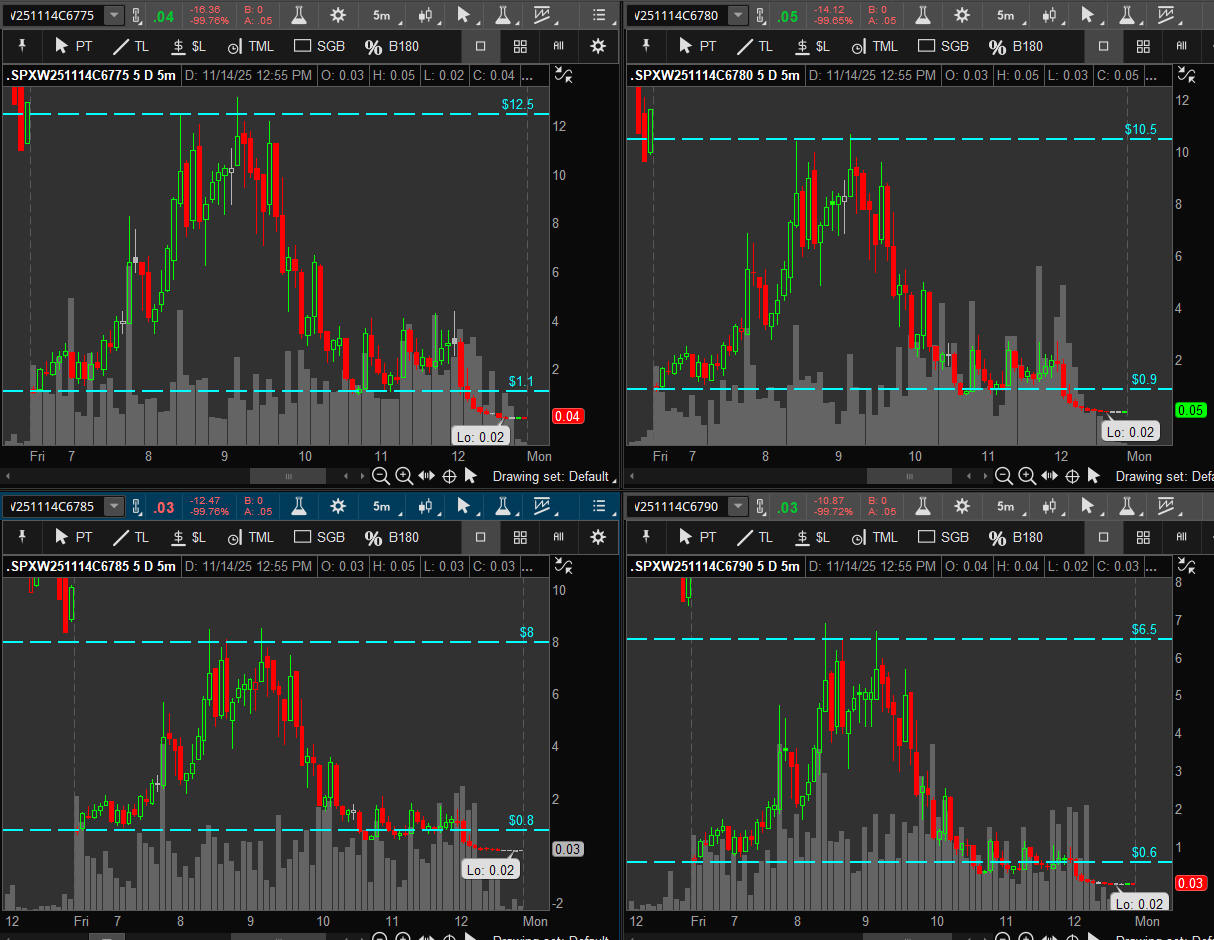Click the candlestick chart style icon, C6775 chart
Screen dimensions: 1214x940
[x=425, y=15]
